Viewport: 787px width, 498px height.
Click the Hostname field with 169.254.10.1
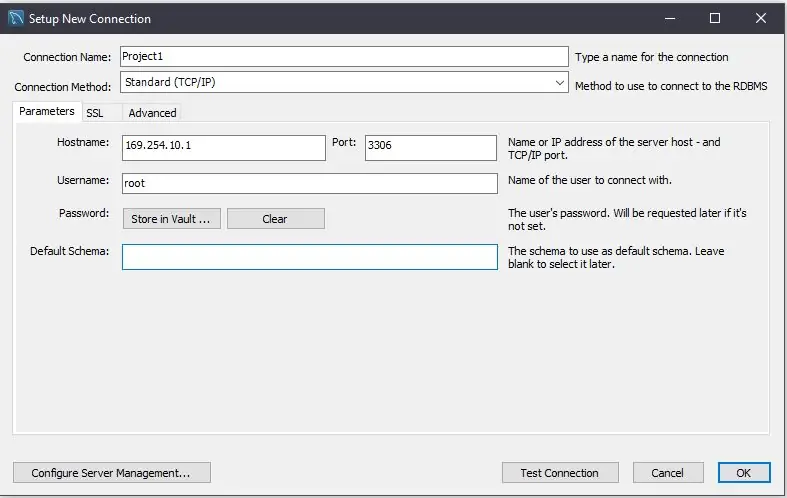tap(224, 148)
